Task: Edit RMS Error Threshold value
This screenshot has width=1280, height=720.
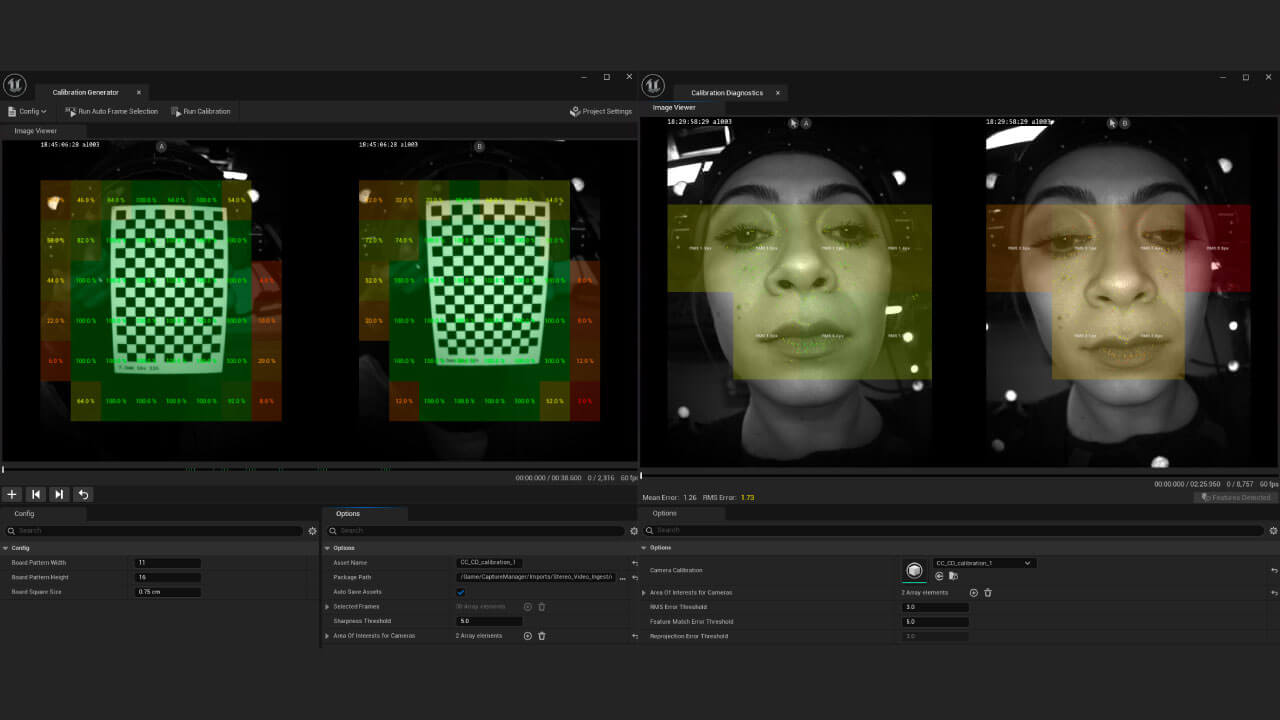Action: click(x=935, y=607)
